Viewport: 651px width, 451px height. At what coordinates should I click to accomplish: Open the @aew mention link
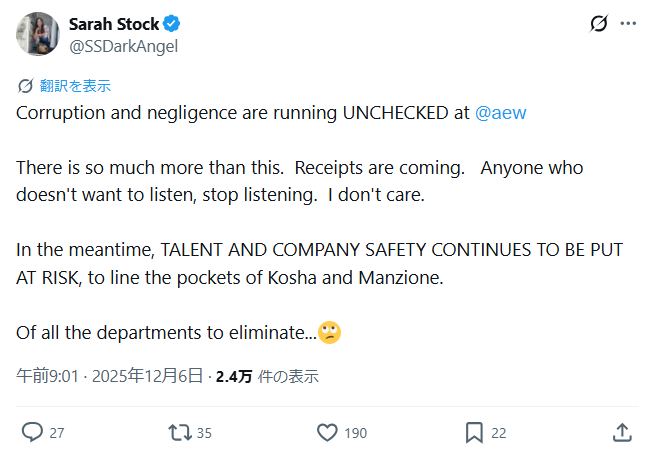[x=500, y=112]
